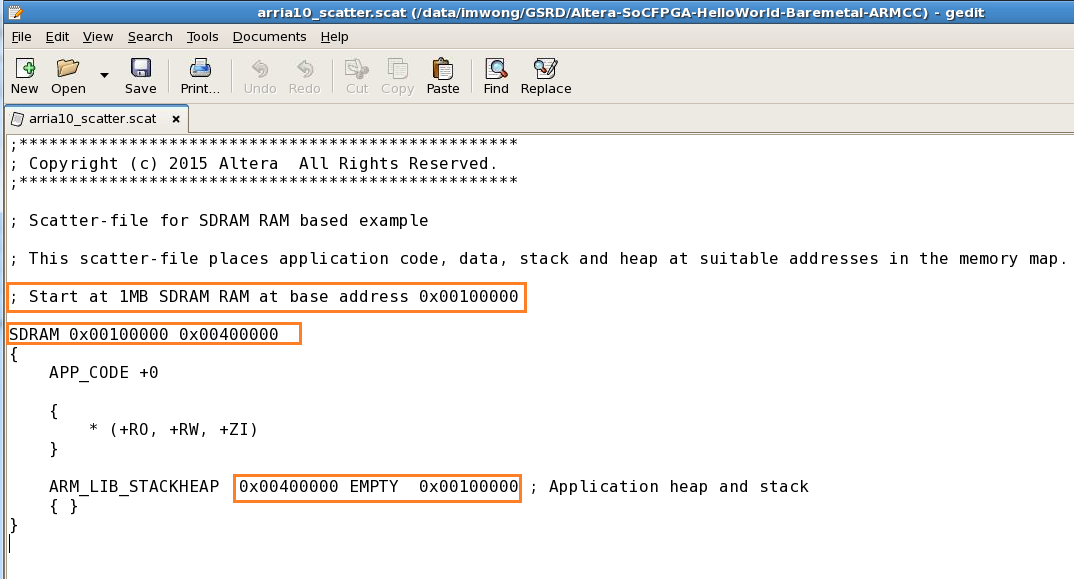The height and width of the screenshot is (579, 1074).
Task: Open the Help menu
Action: click(x=334, y=37)
